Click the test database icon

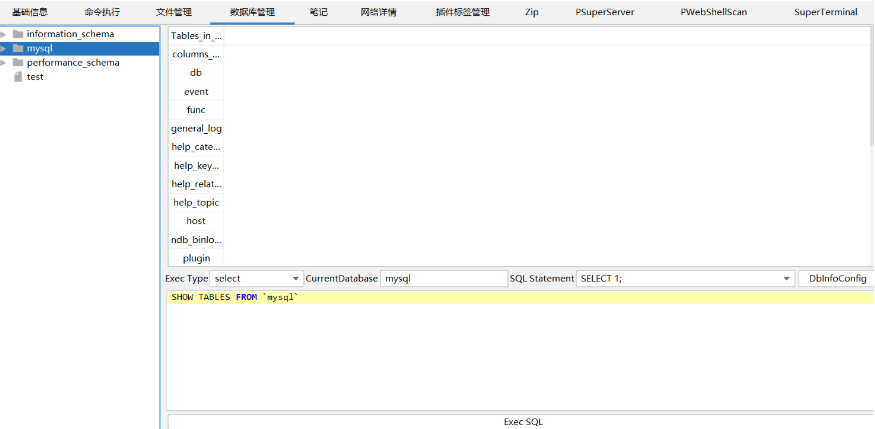pyautogui.click(x=18, y=77)
